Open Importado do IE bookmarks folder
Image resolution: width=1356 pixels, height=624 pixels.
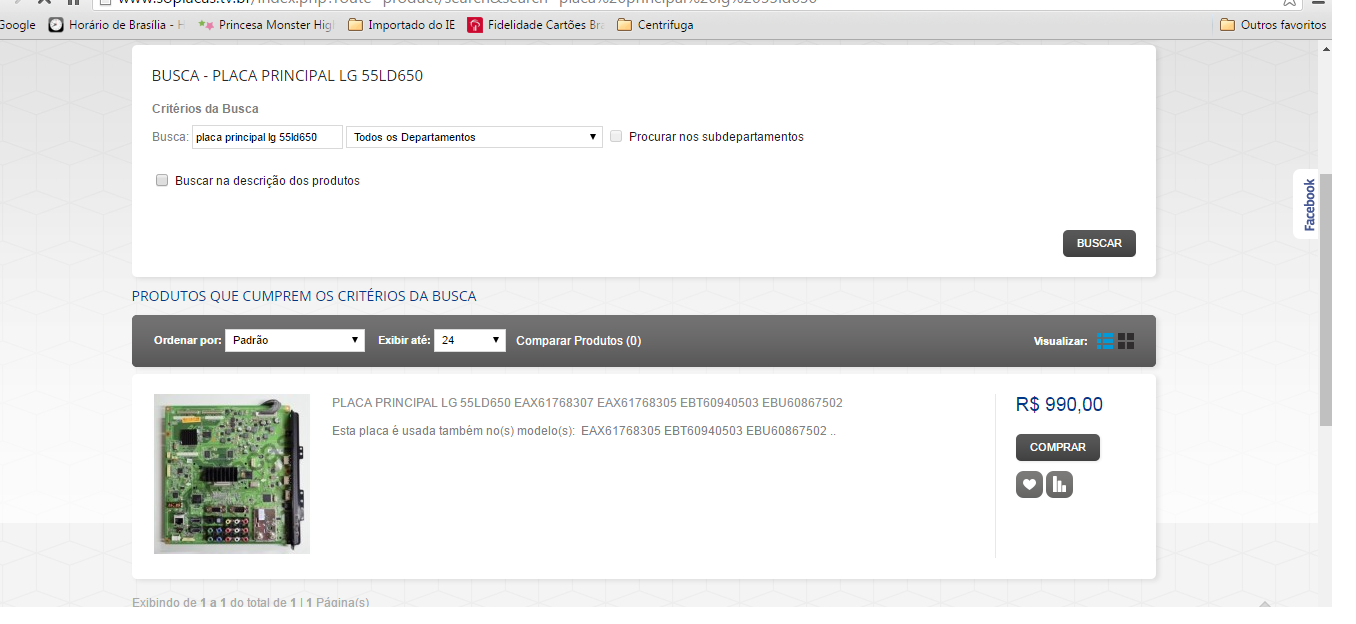pyautogui.click(x=402, y=25)
